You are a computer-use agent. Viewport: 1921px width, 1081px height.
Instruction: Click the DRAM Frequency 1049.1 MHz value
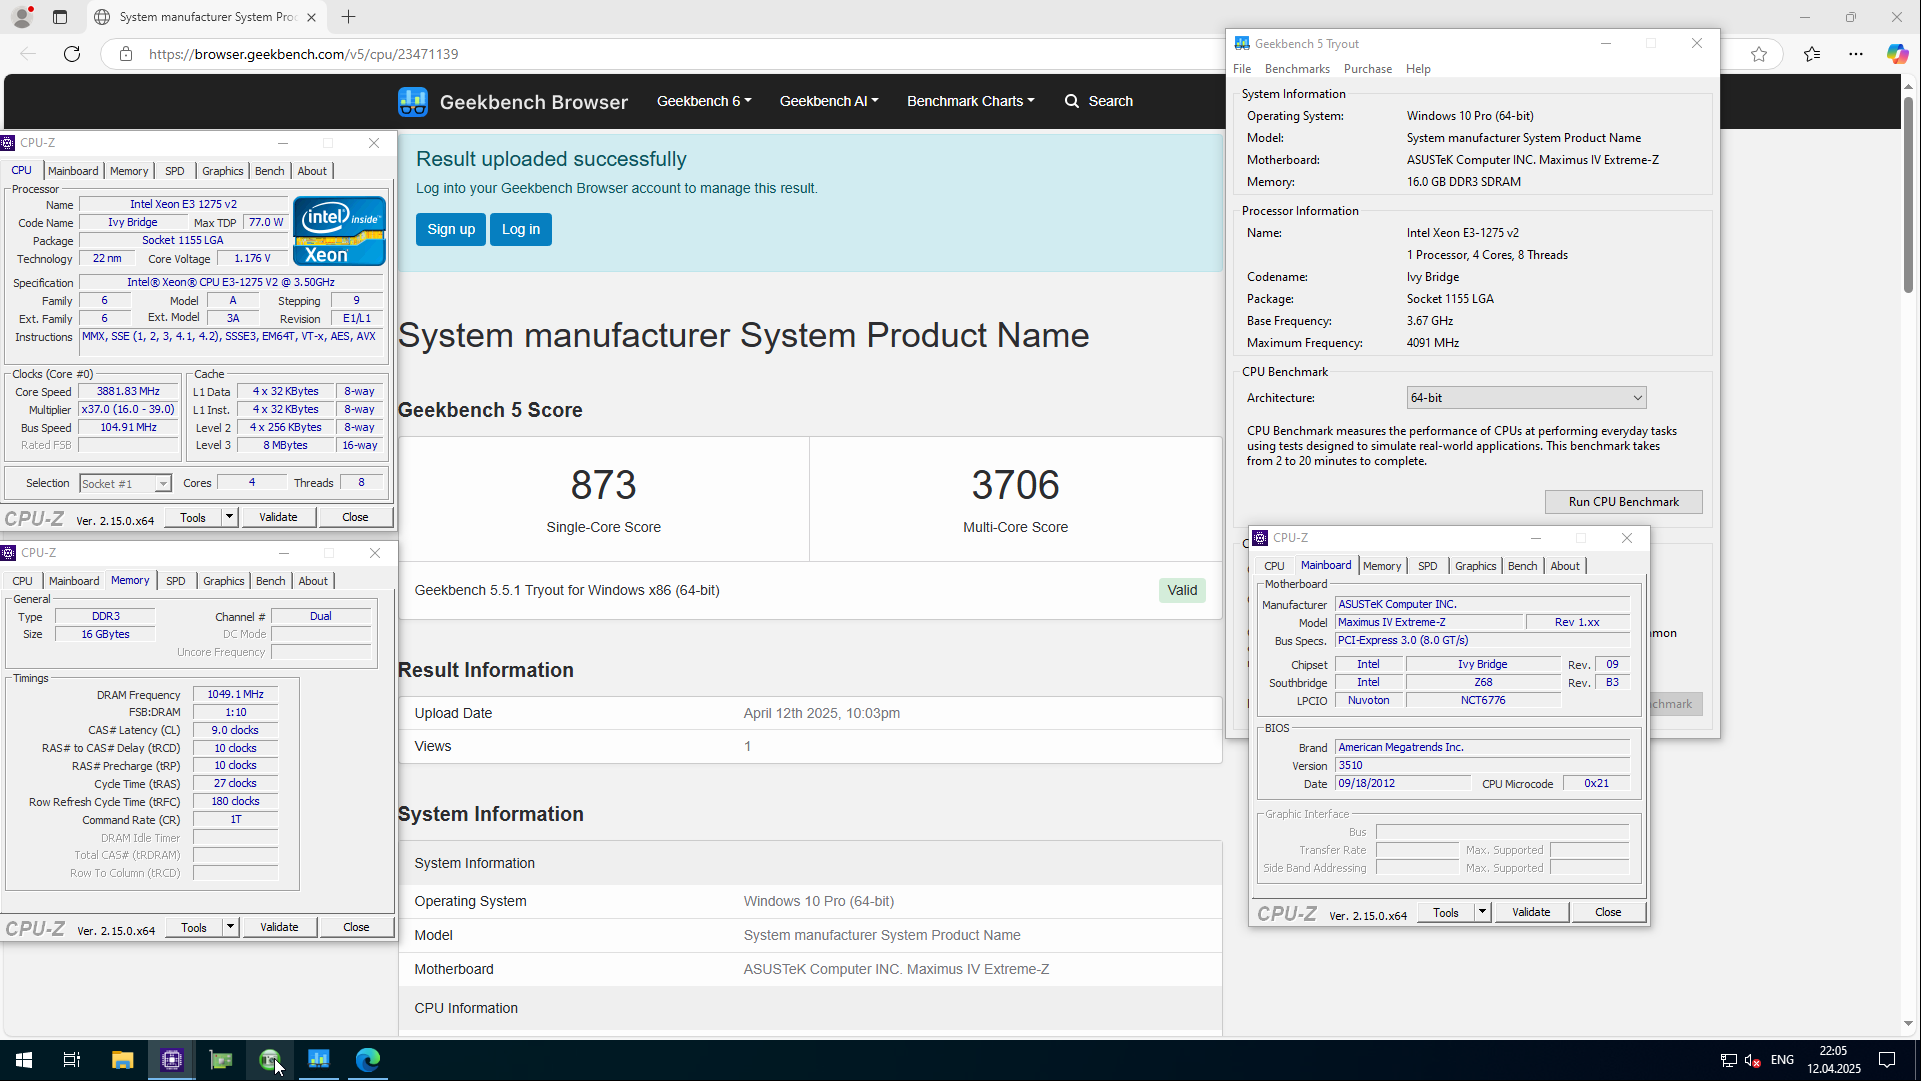tap(235, 694)
